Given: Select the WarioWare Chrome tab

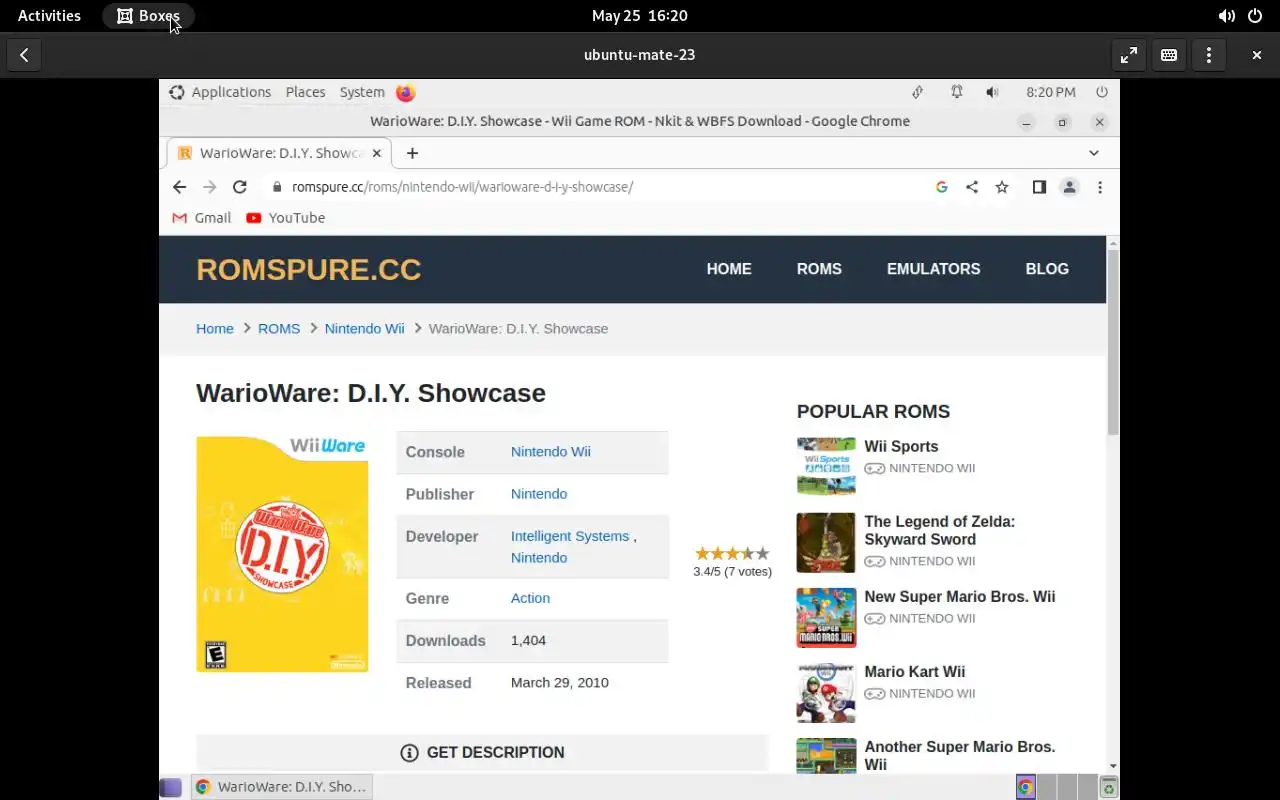Looking at the screenshot, I should (x=278, y=153).
